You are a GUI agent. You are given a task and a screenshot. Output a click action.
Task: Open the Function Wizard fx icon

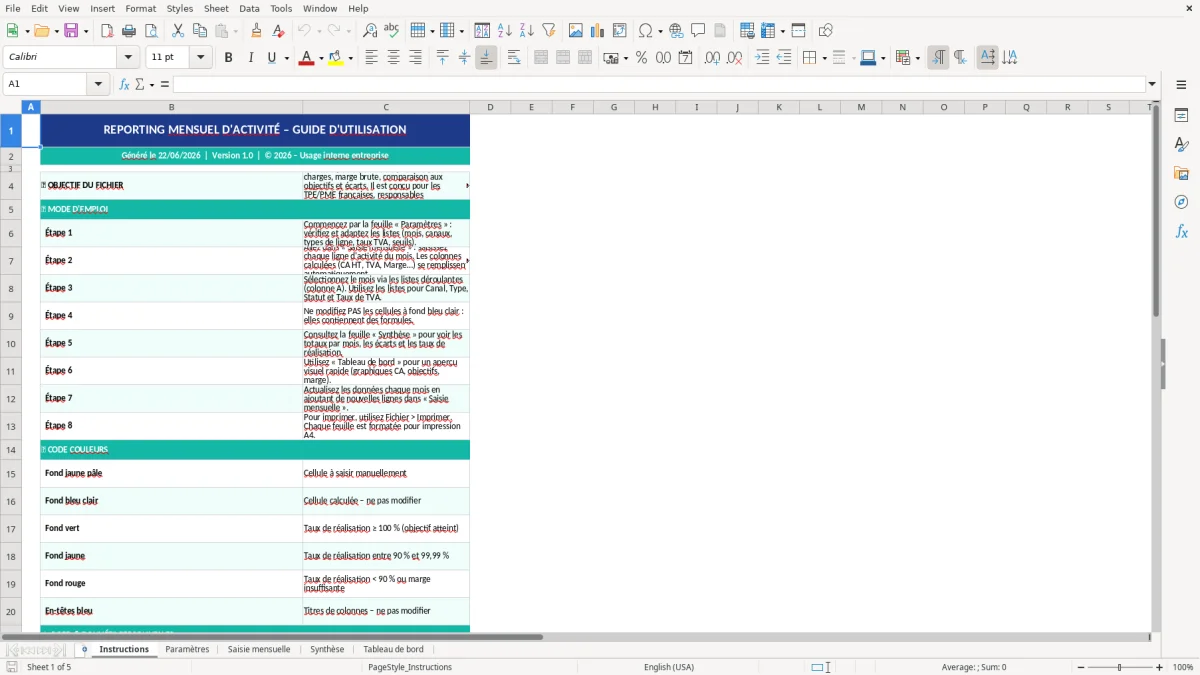tap(124, 84)
